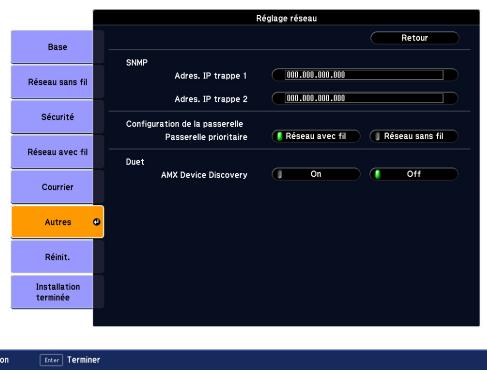Screen dimensions: 487x374
Task: Set priority gateway to Réseau sans fil
Action: click(x=414, y=136)
